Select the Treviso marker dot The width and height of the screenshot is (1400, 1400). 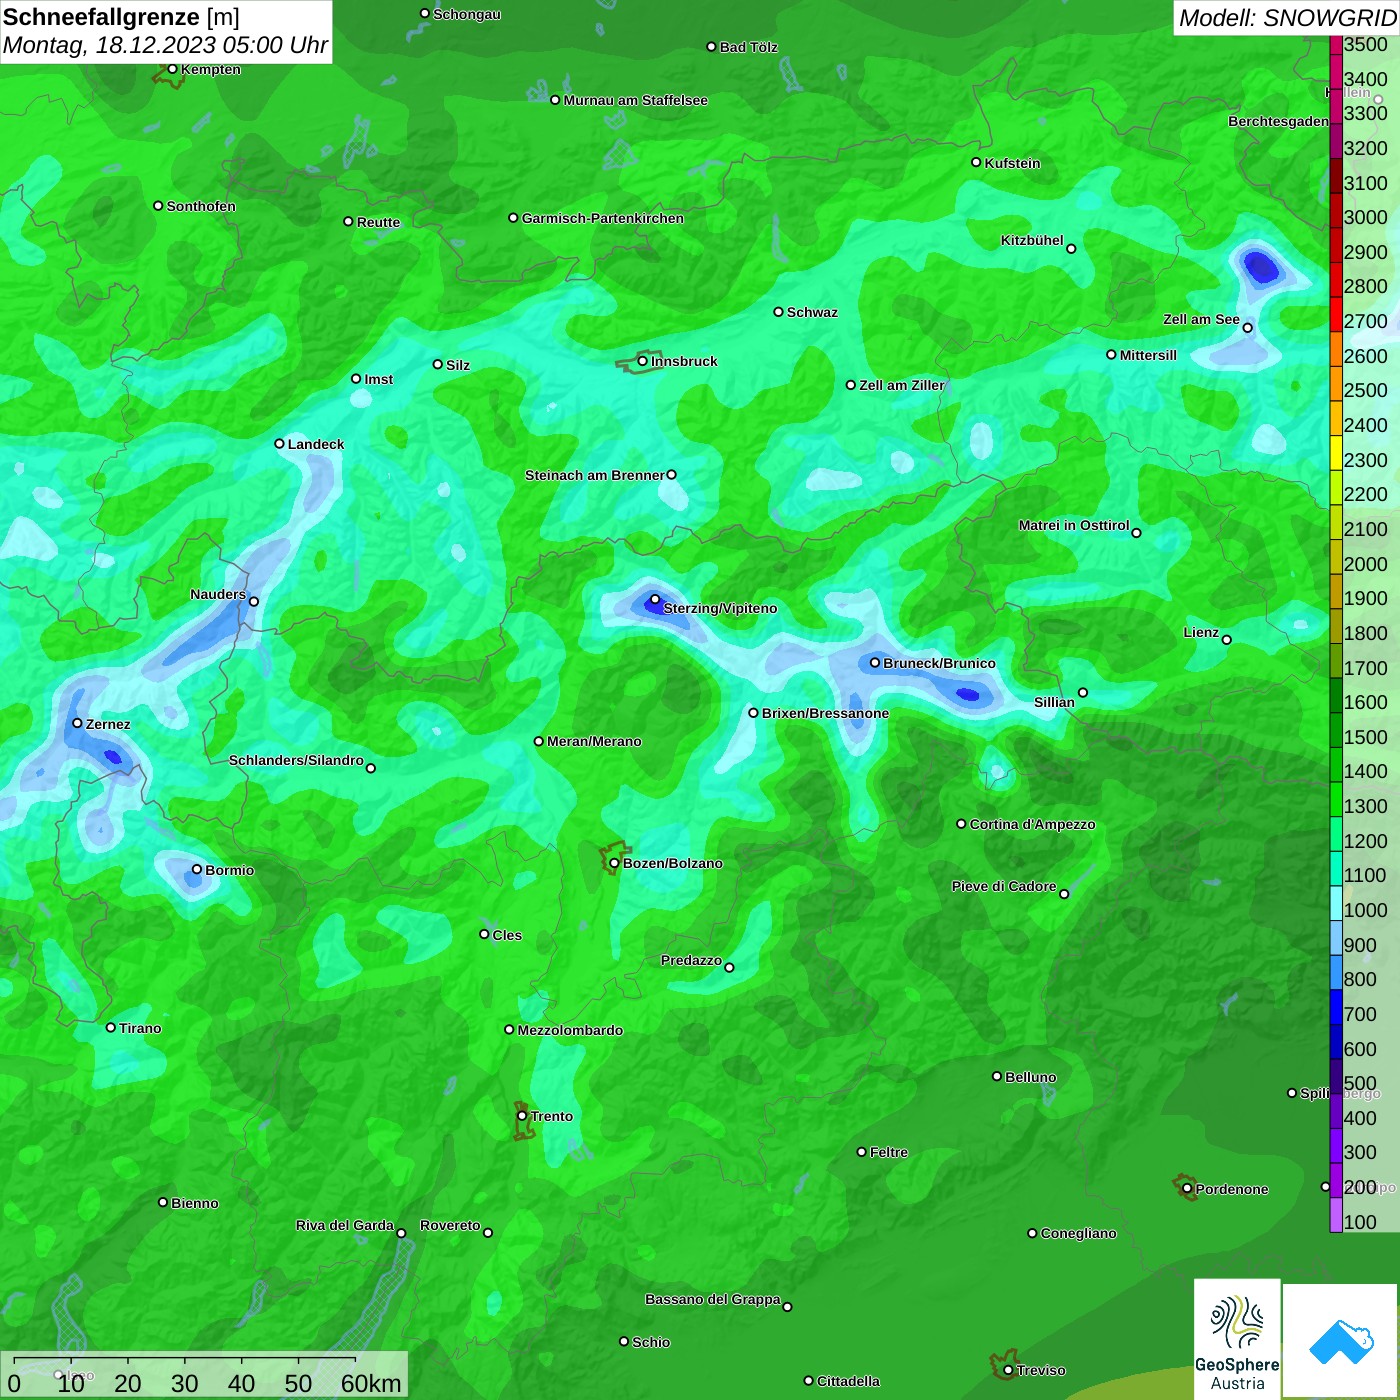pos(1008,1370)
